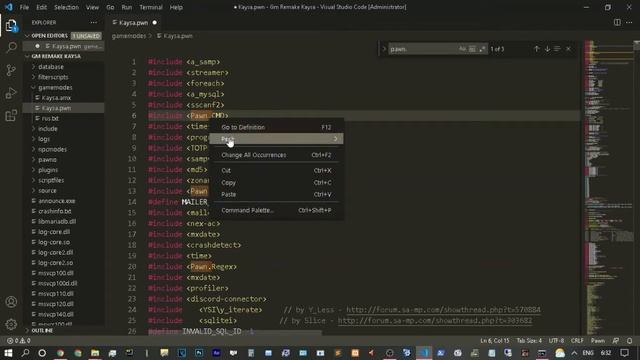Viewport: 640px width, 360px height.
Task: Click the code minimap
Action: point(608,188)
